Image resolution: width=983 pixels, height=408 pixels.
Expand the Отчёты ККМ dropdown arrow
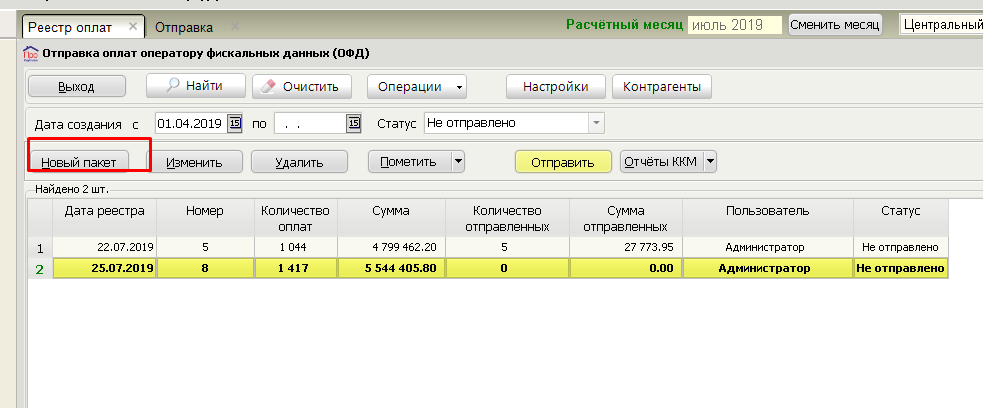click(710, 162)
